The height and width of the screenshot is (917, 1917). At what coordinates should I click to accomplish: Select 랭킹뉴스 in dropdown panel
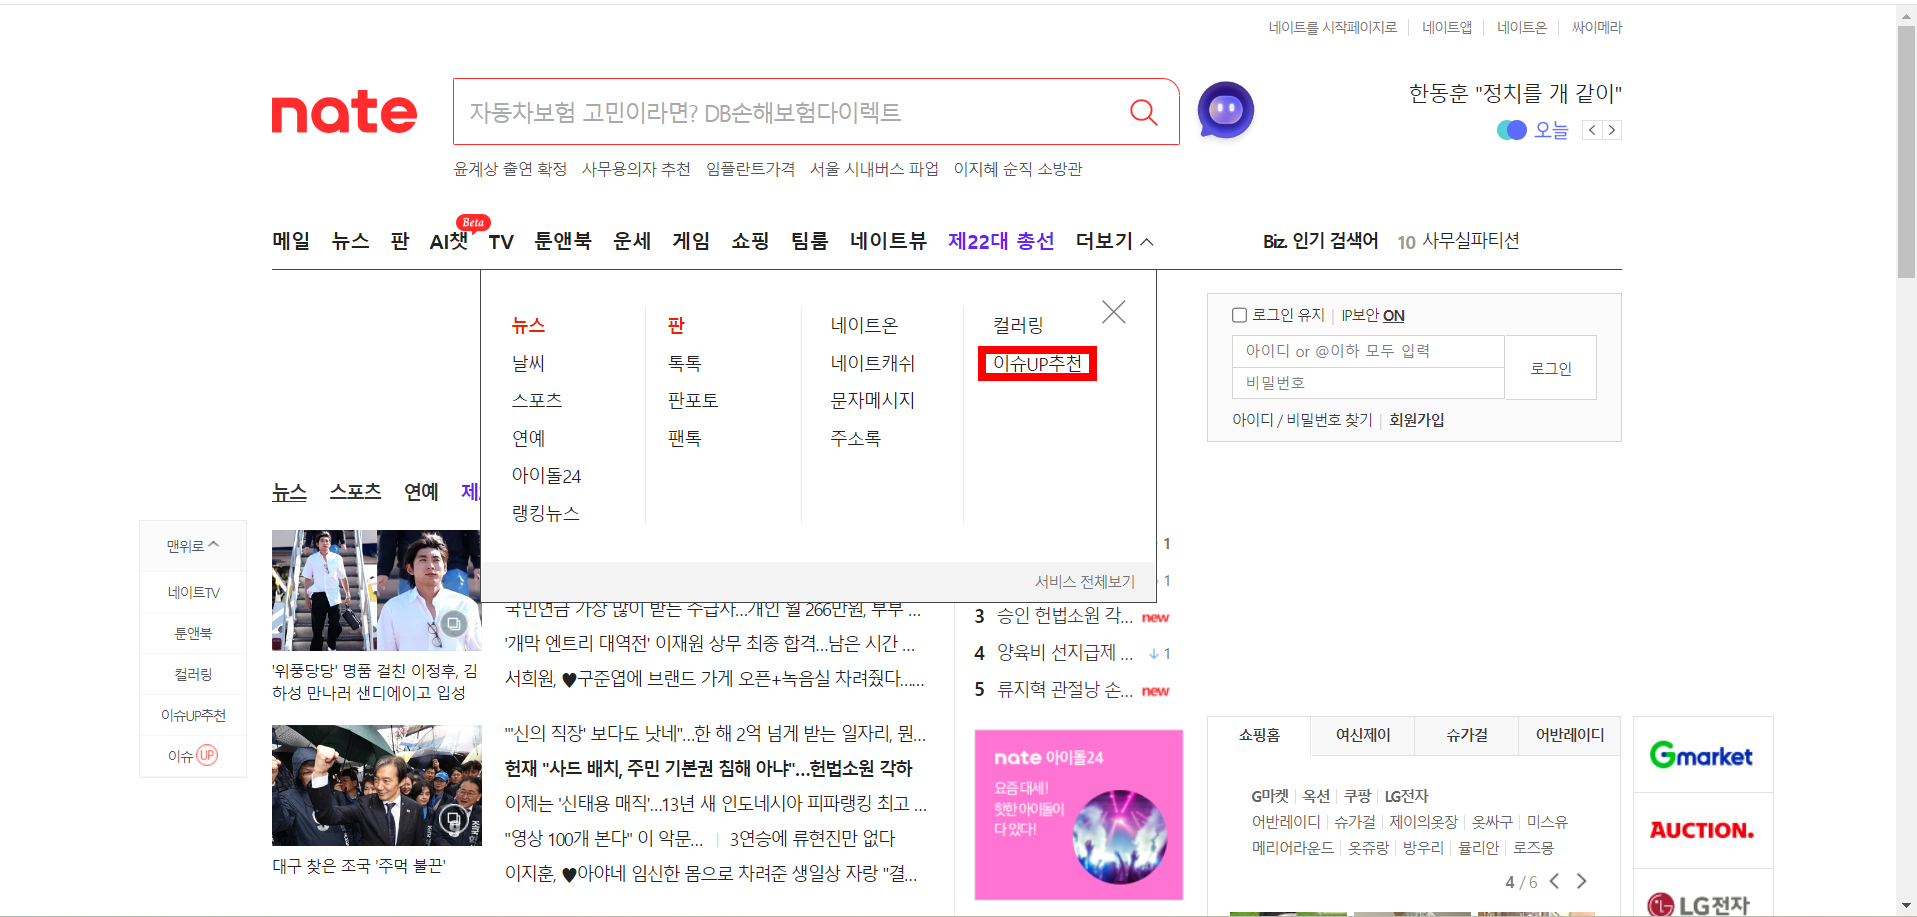[x=546, y=513]
